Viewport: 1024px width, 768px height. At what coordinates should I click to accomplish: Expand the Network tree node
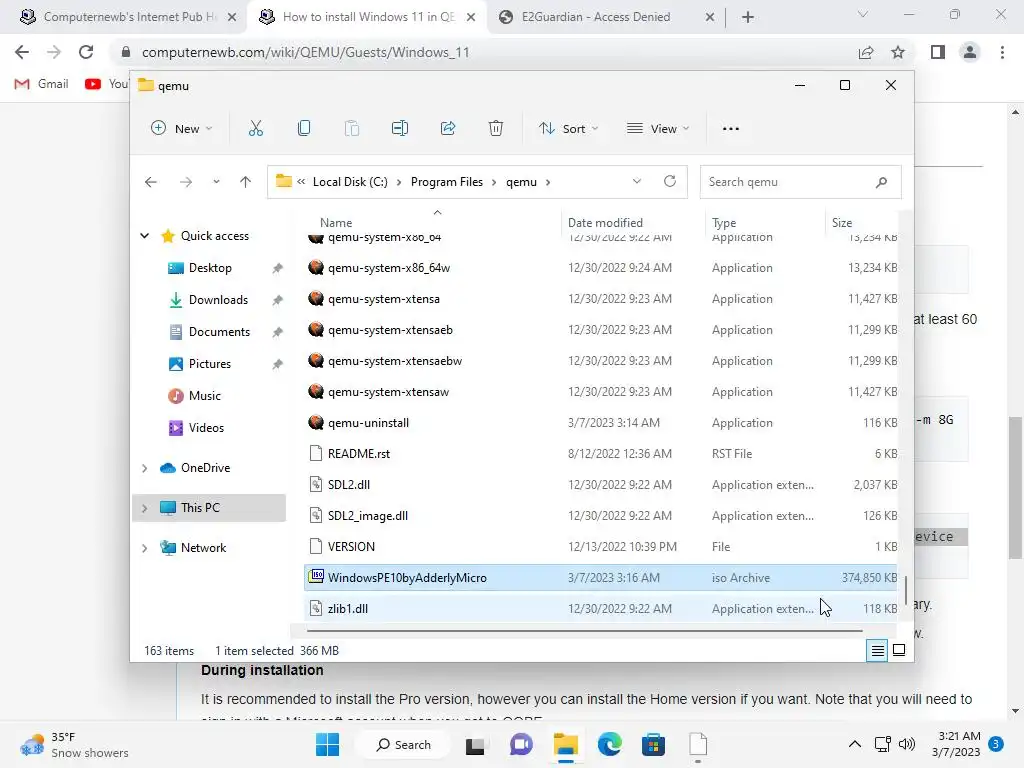click(145, 548)
